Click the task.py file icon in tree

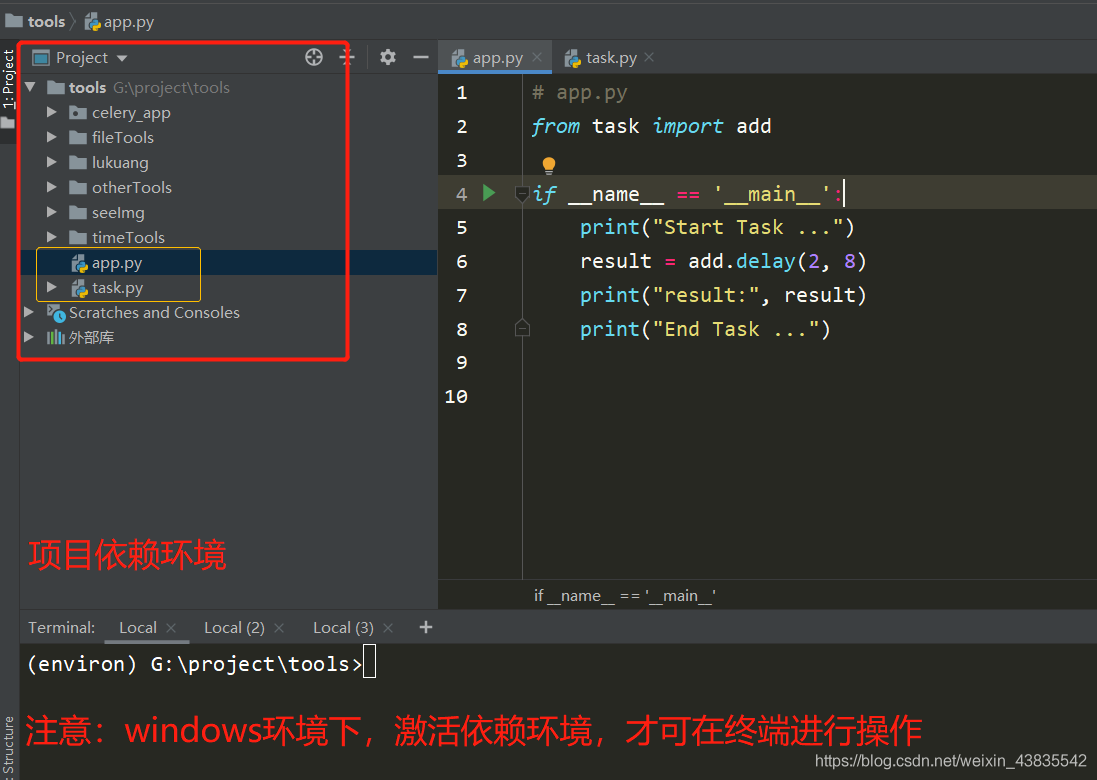[79, 288]
